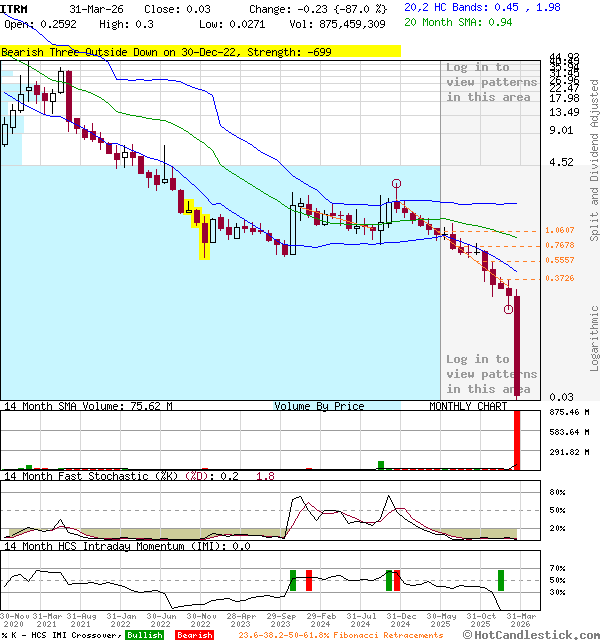
Task: Click the tall red volume bar
Action: [518, 440]
